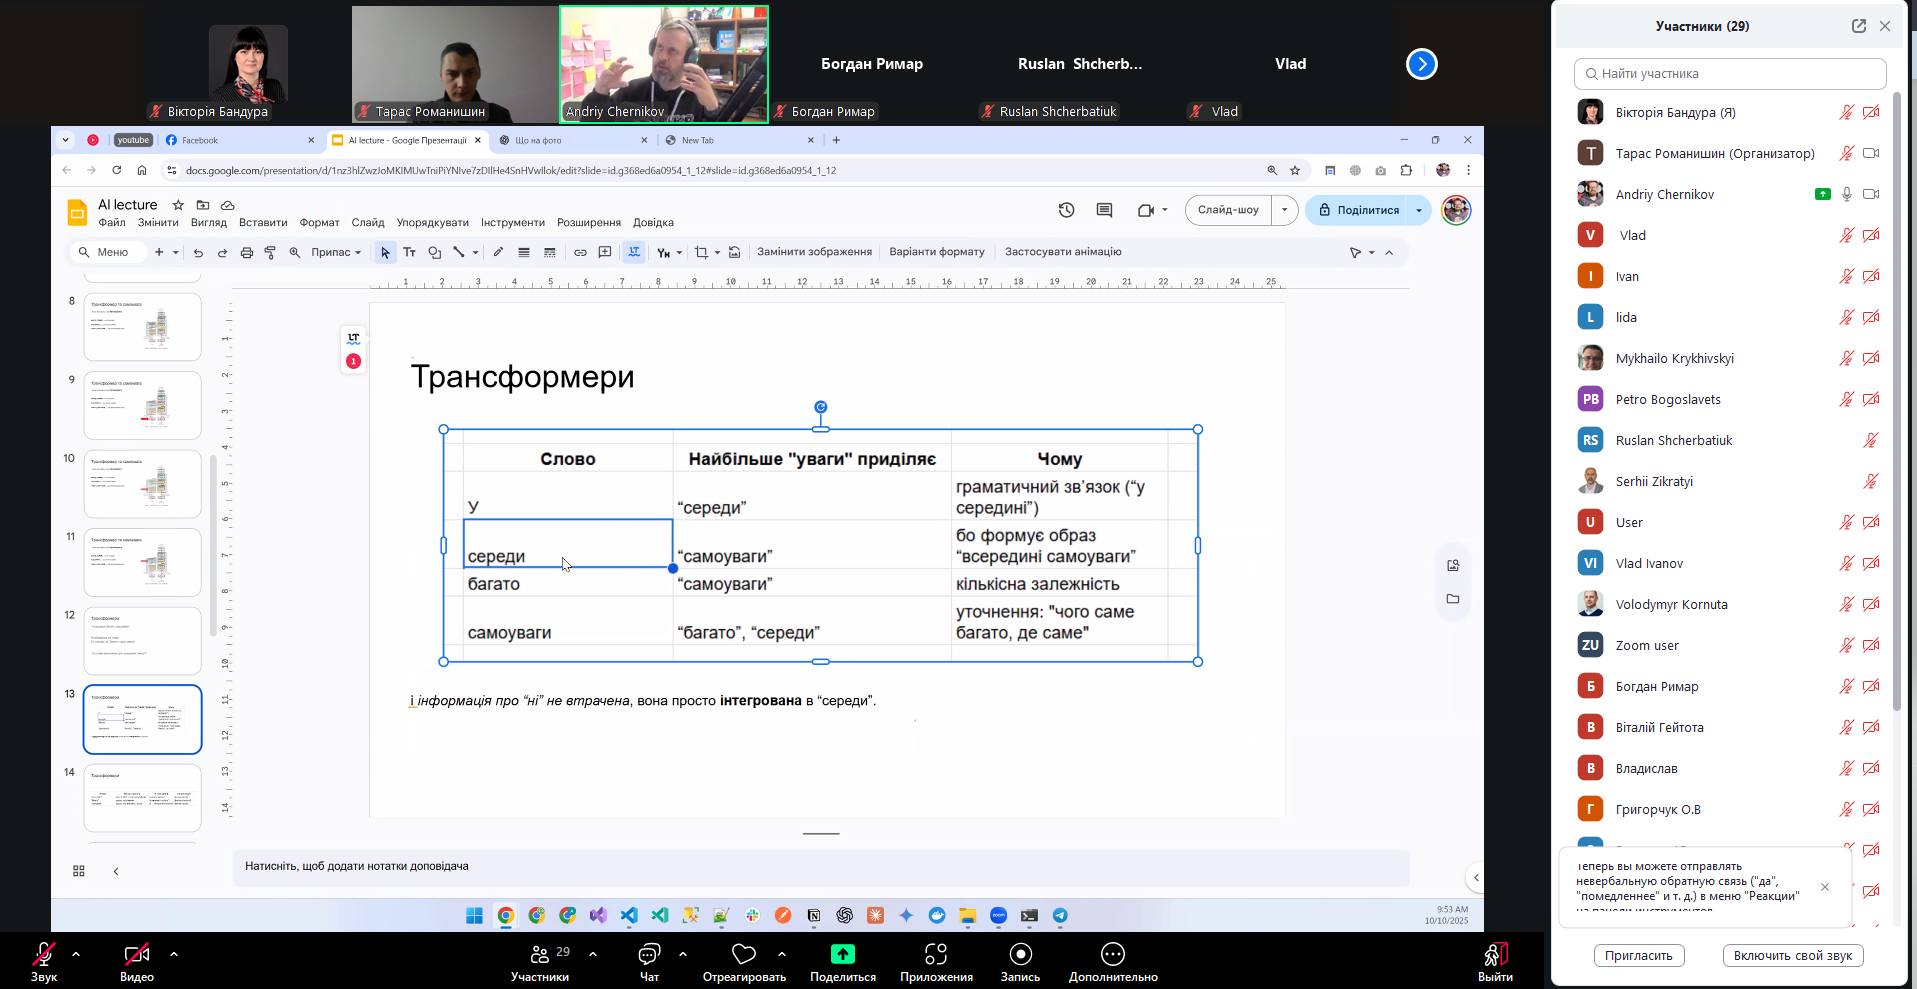This screenshot has height=989, width=1917.
Task: Open the Припас zoom dropdown
Action: pos(335,253)
